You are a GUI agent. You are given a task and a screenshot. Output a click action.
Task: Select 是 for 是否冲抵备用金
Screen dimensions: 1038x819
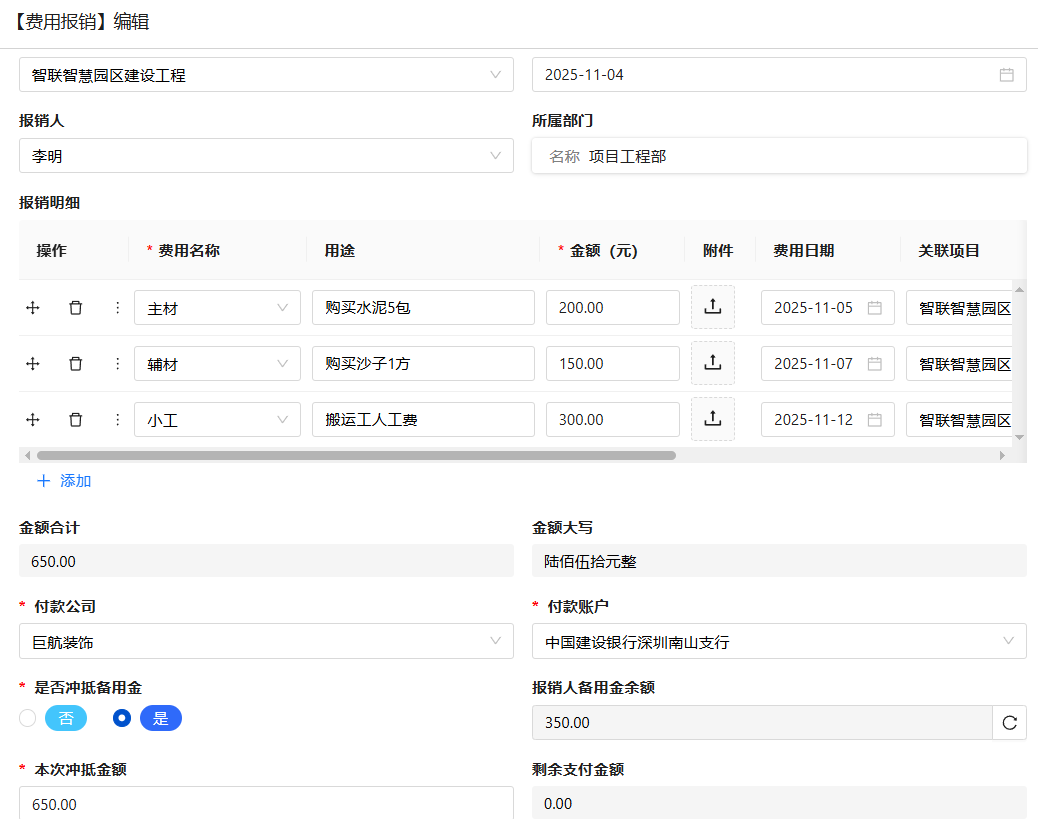pyautogui.click(x=122, y=718)
